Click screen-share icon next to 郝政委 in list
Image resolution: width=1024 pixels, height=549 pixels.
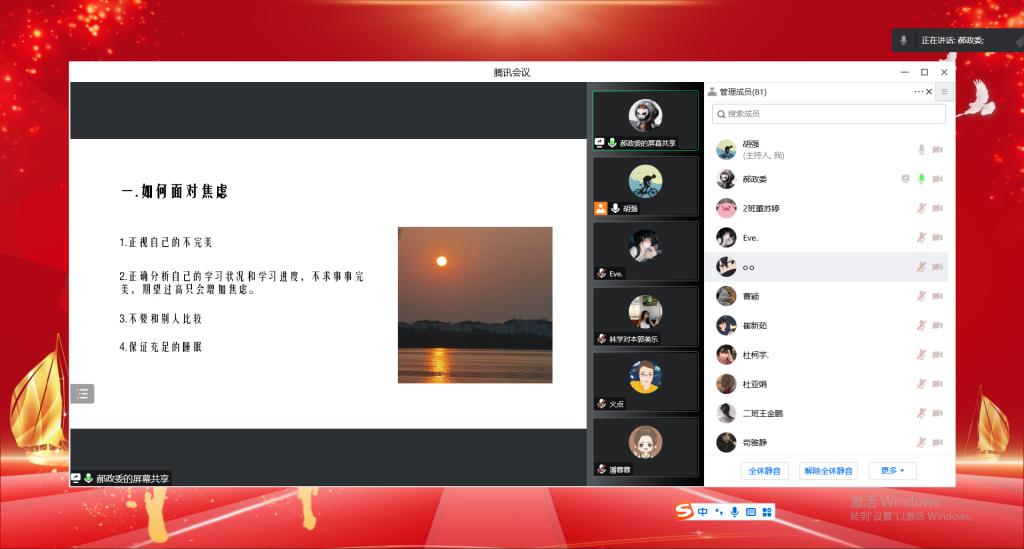coord(905,179)
